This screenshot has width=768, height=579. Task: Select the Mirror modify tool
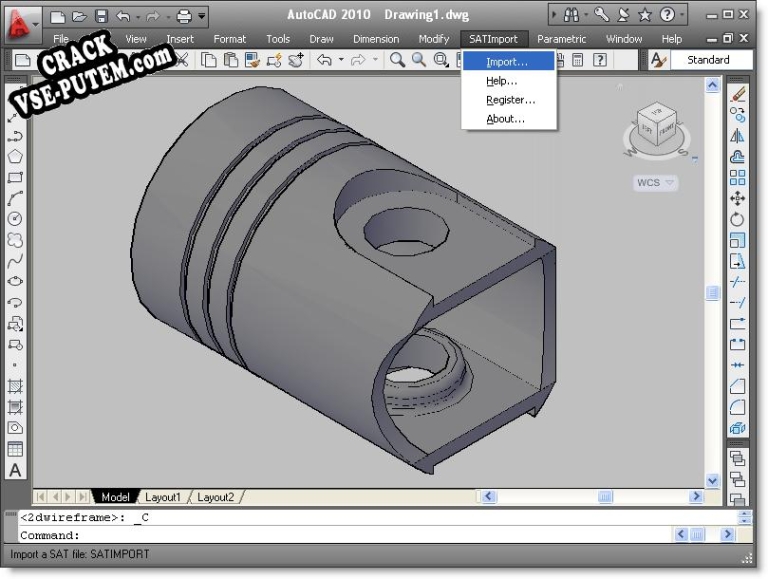pyautogui.click(x=738, y=135)
